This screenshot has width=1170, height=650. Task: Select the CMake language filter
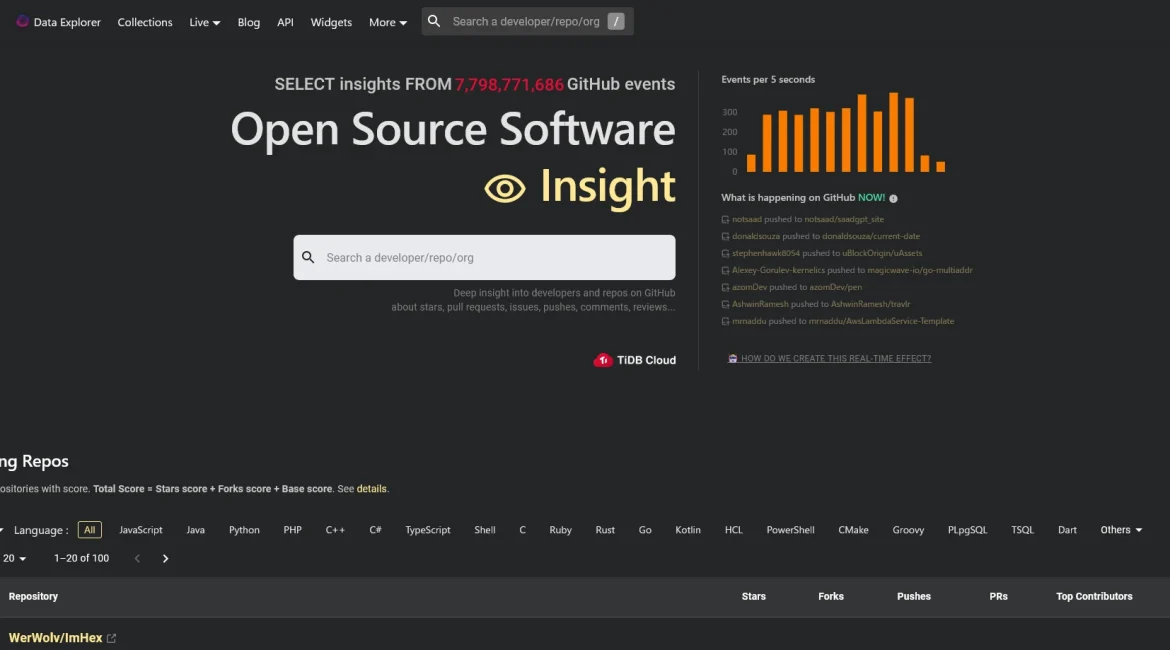tap(853, 530)
